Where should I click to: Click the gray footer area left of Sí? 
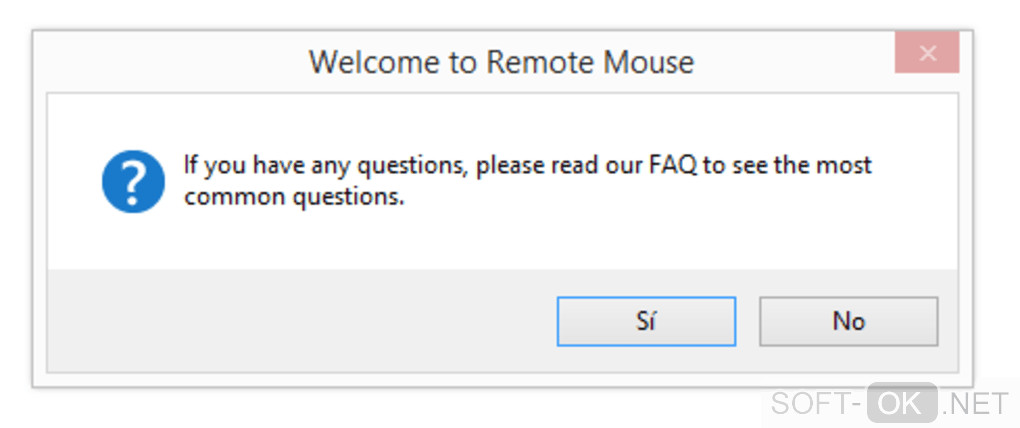(x=300, y=321)
